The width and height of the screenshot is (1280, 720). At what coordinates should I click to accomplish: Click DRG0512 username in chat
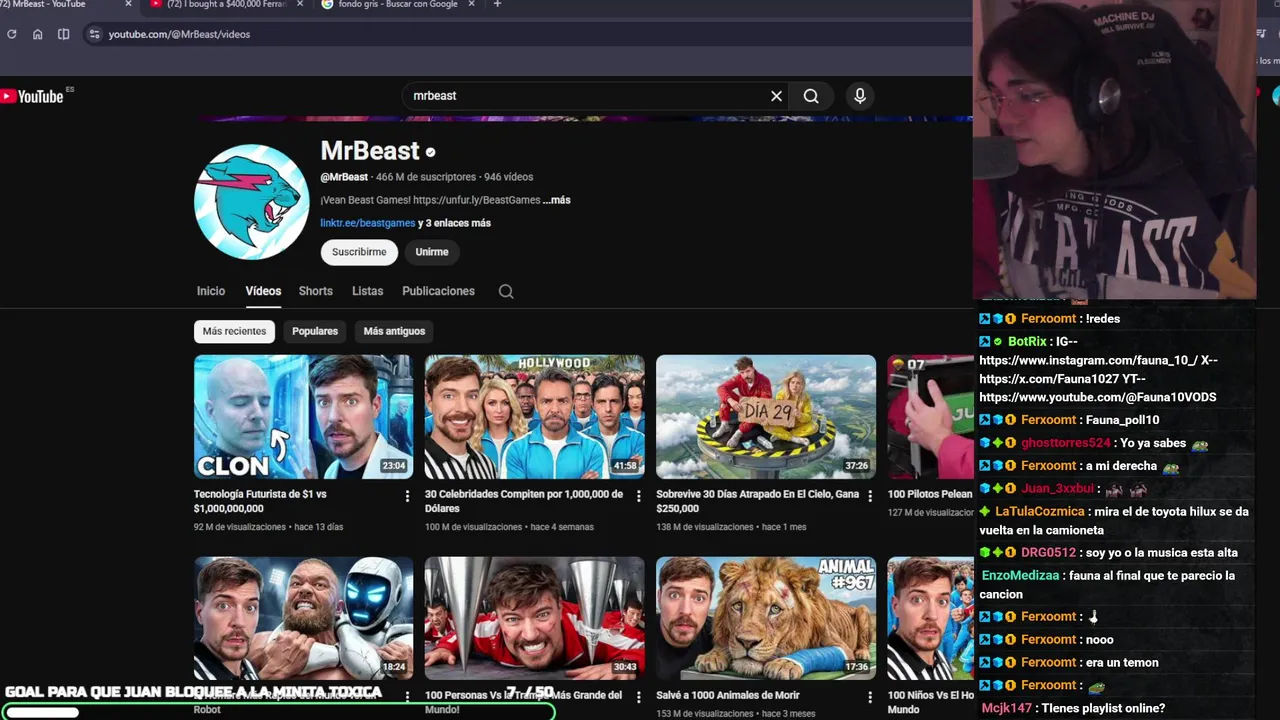[1048, 553]
